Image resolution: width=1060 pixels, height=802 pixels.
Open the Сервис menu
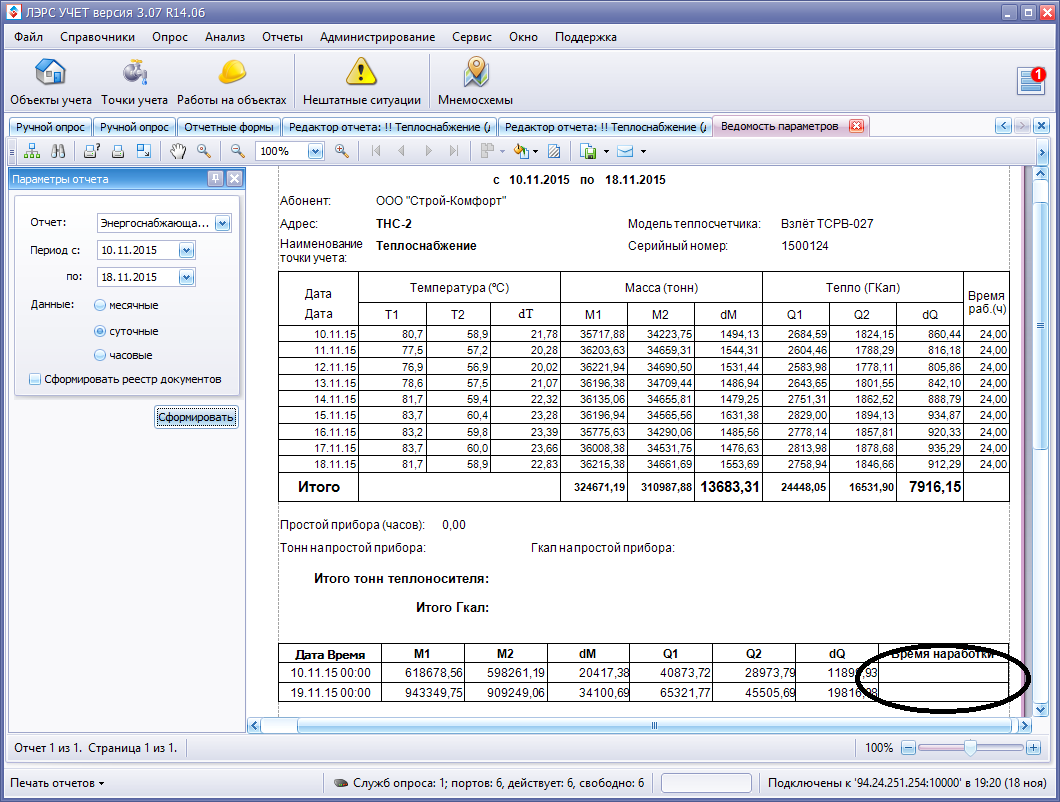click(x=472, y=37)
